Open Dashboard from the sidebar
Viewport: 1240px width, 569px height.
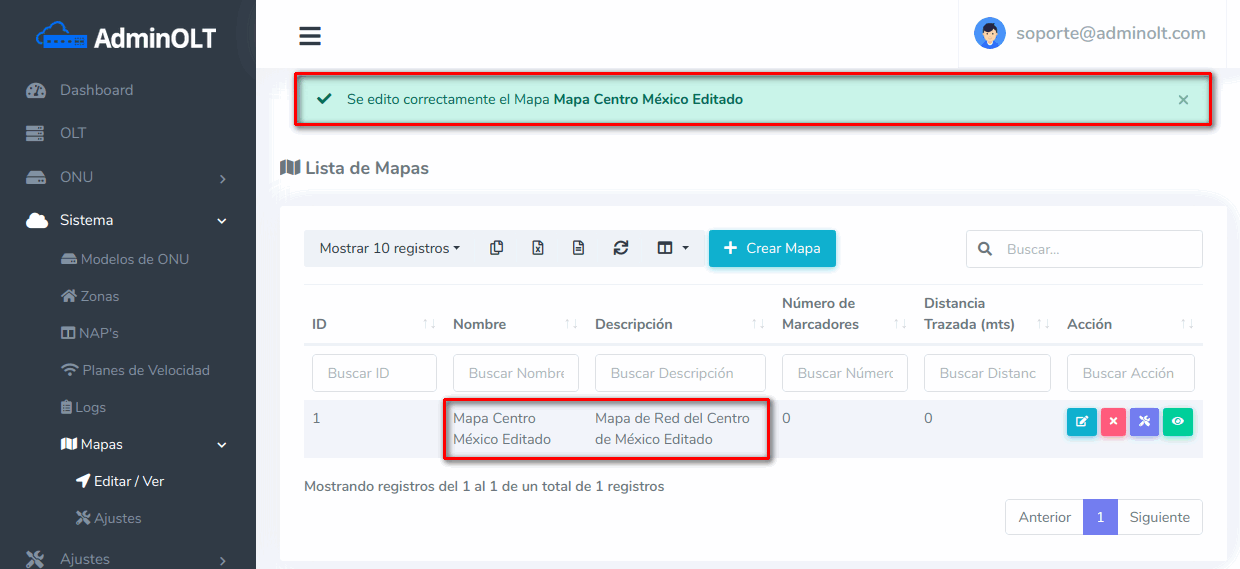(96, 90)
